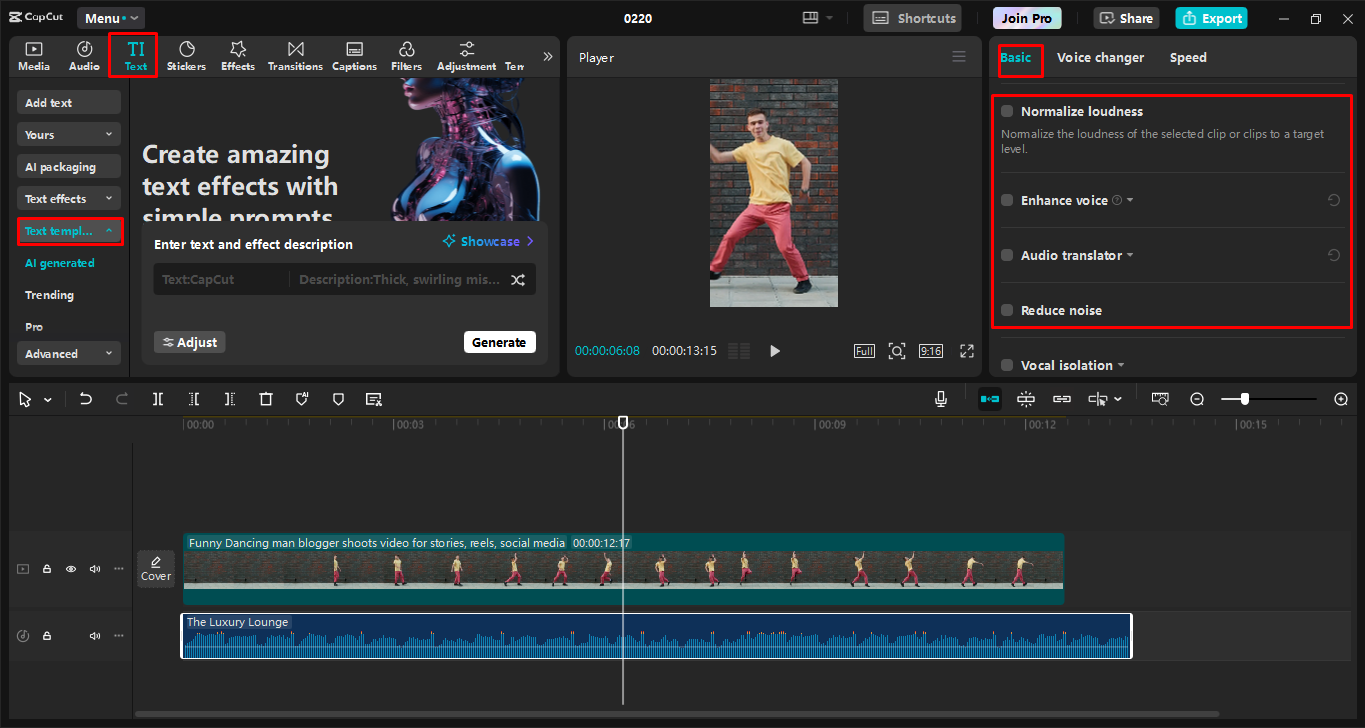Click the microphone record voiceover icon
The height and width of the screenshot is (728, 1365).
941,399
